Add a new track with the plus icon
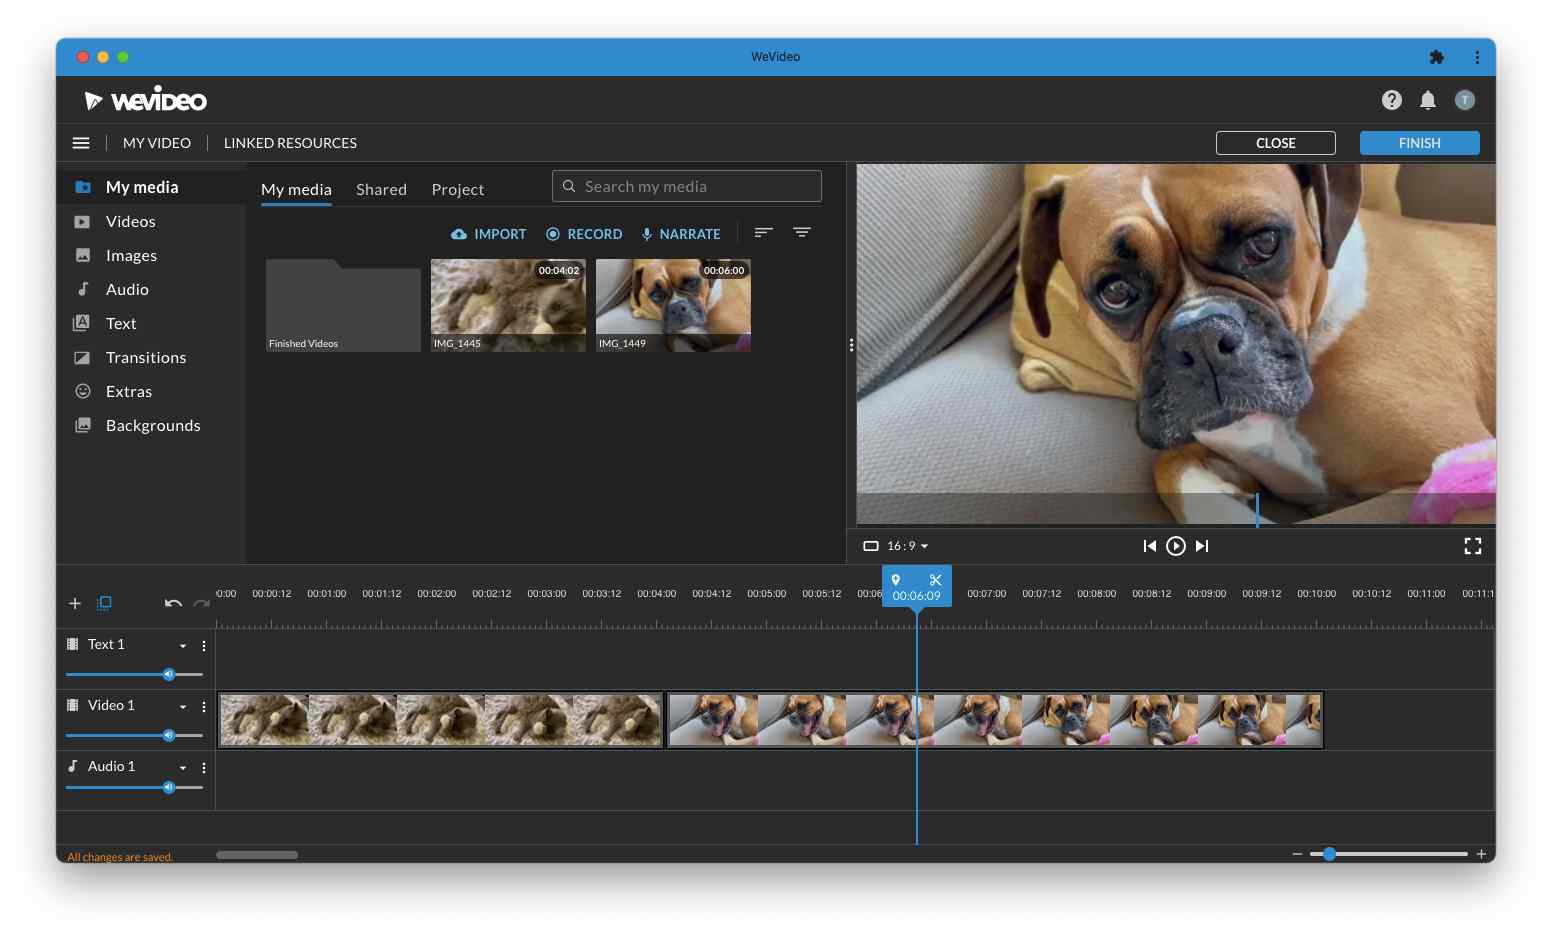 point(74,603)
